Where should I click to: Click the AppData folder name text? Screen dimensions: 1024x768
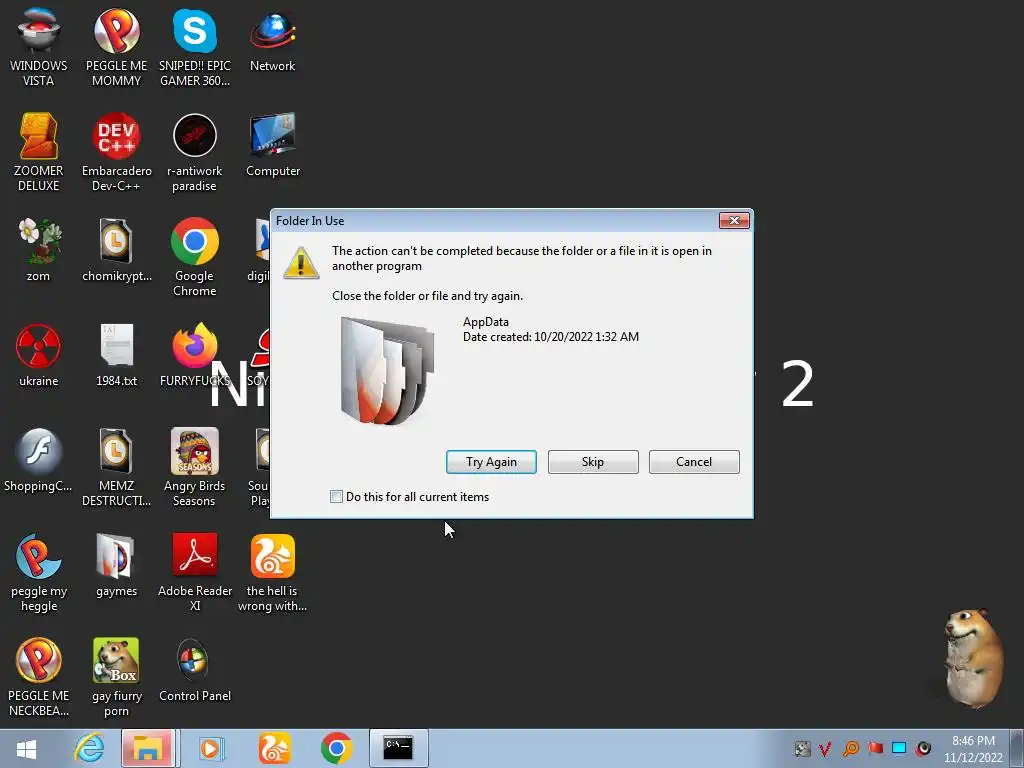[x=486, y=322]
